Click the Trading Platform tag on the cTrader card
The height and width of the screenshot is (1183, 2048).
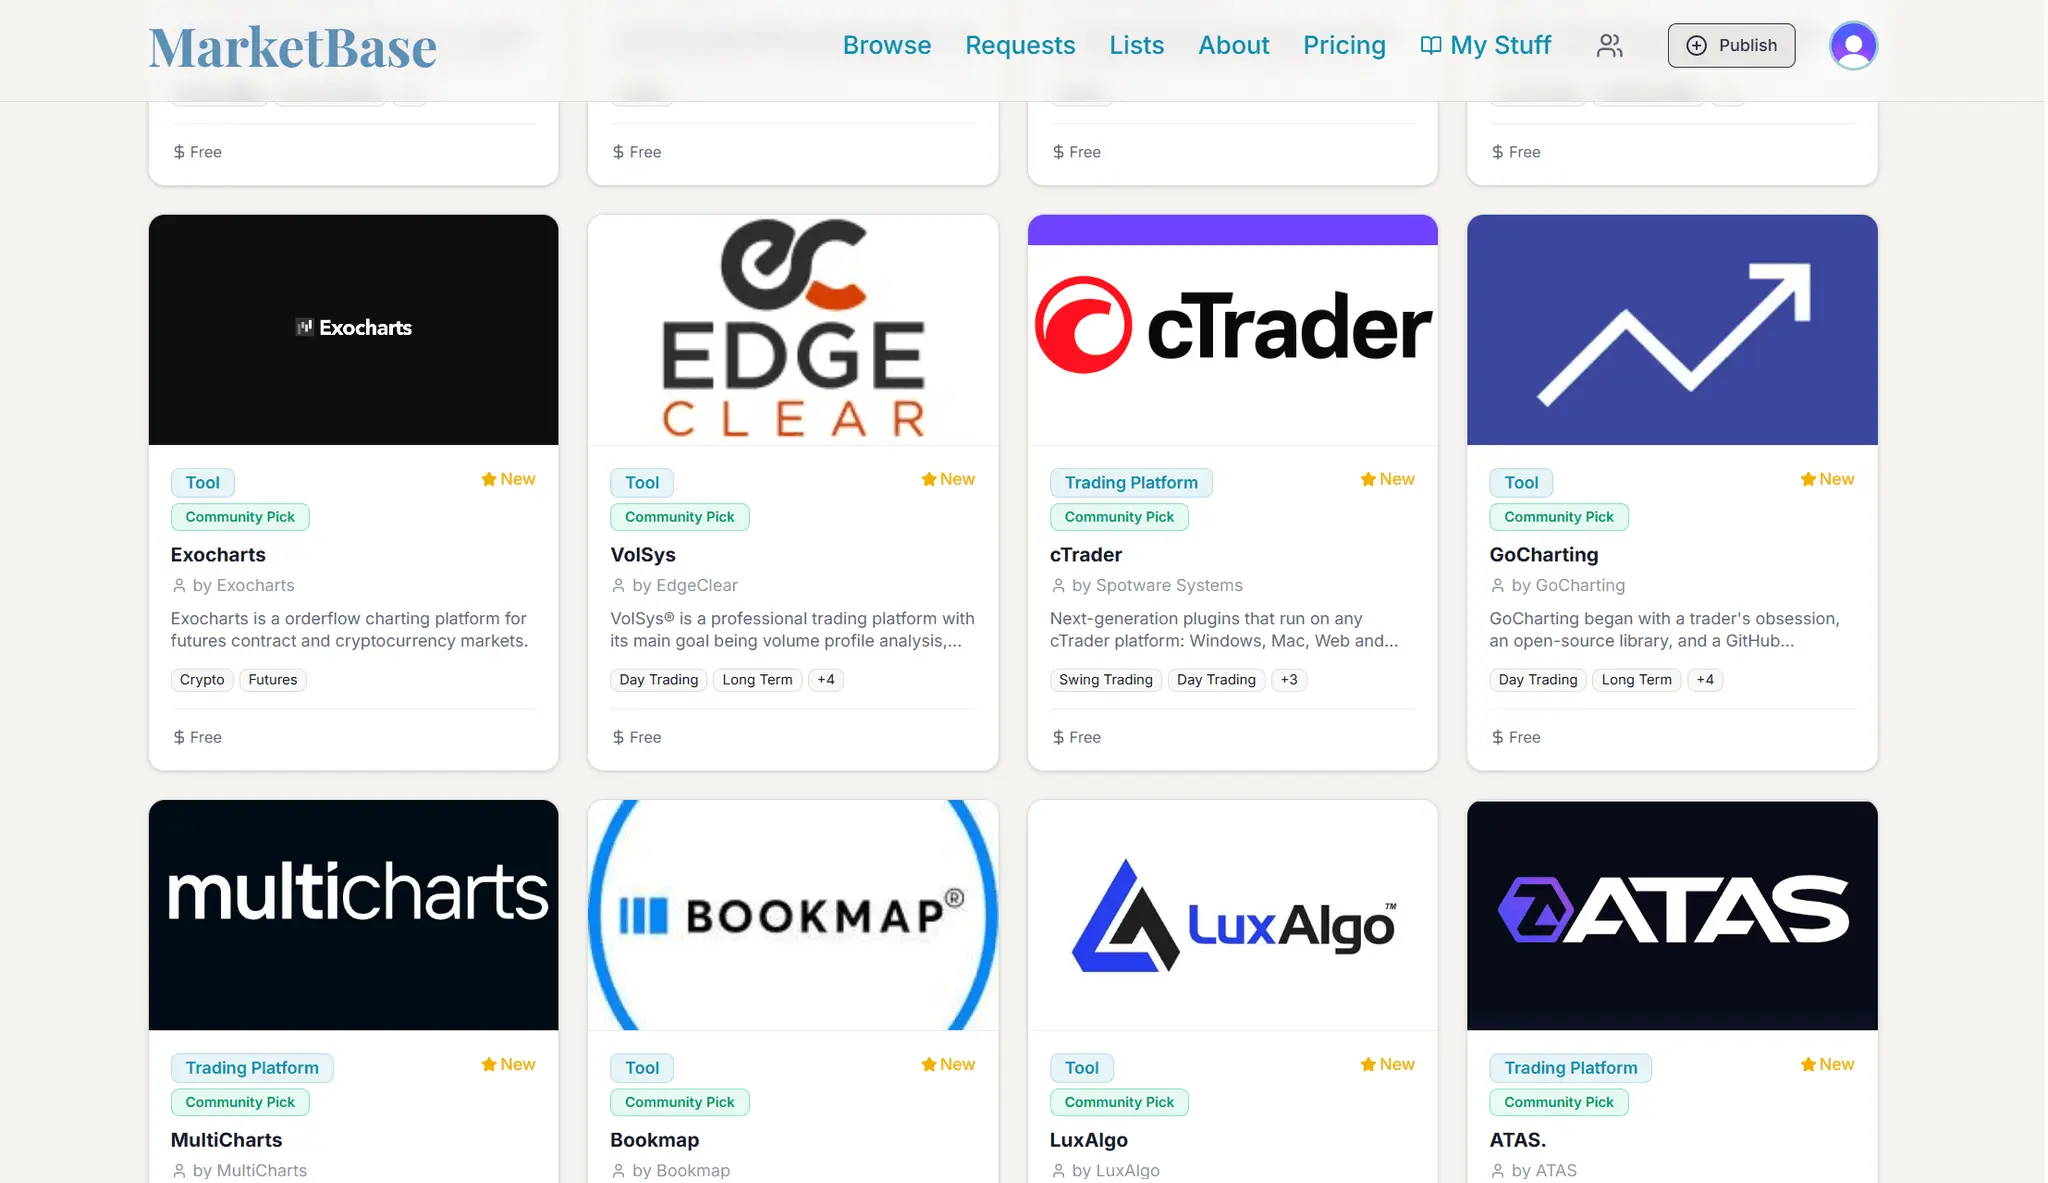click(x=1131, y=482)
